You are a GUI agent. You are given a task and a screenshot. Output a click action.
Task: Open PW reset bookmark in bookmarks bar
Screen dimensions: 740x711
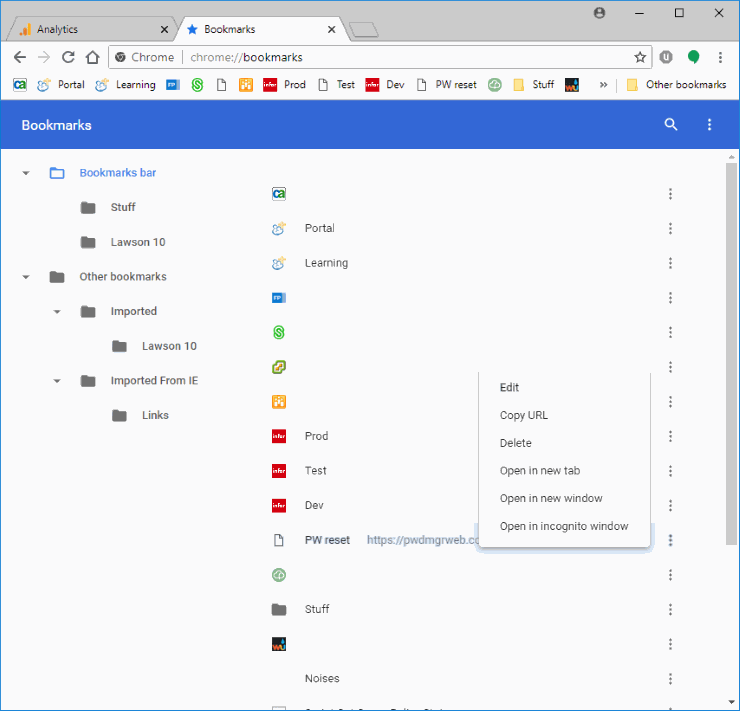pyautogui.click(x=447, y=85)
